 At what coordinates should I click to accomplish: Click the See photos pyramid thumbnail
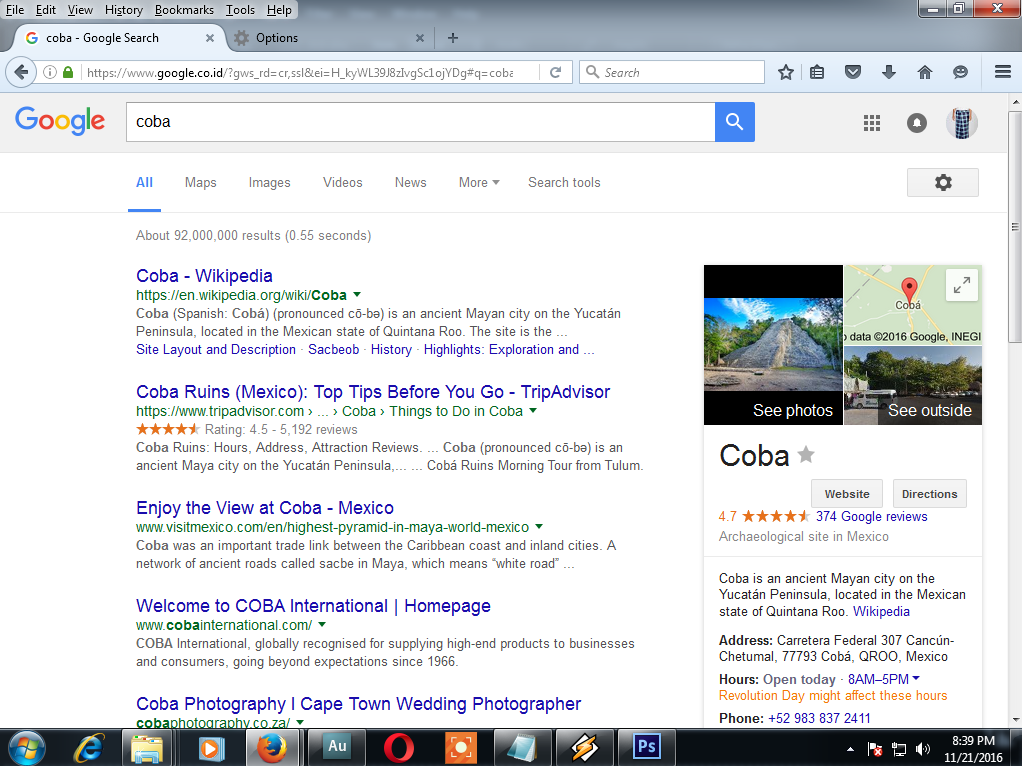click(x=773, y=345)
